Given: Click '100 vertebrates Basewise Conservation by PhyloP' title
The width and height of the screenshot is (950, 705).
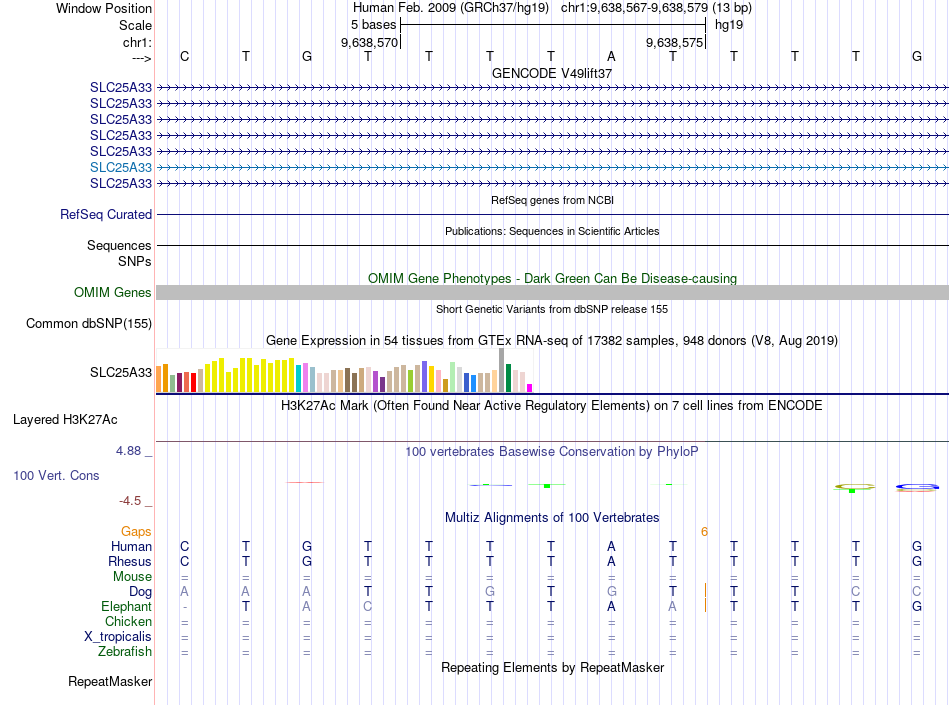Looking at the screenshot, I should point(552,452).
